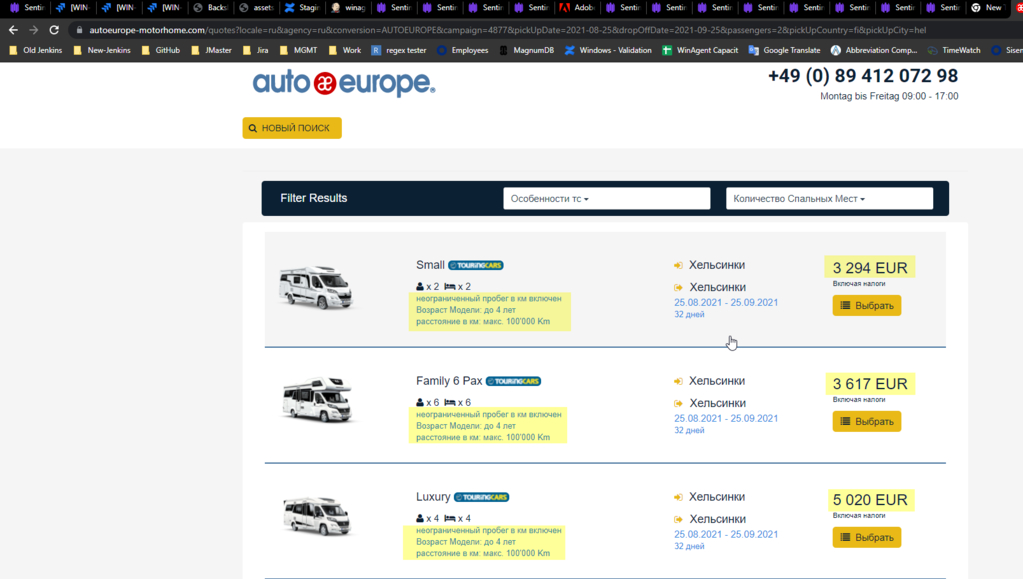
Task: Click the Filter Results heading
Action: click(x=314, y=198)
